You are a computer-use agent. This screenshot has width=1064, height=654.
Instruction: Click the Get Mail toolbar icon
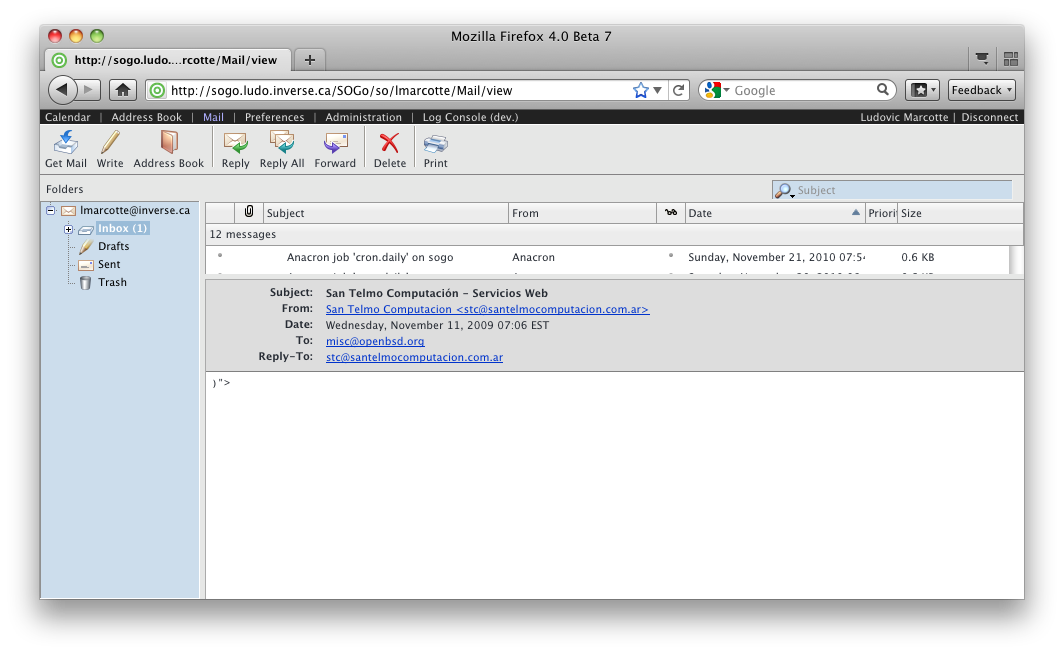66,149
